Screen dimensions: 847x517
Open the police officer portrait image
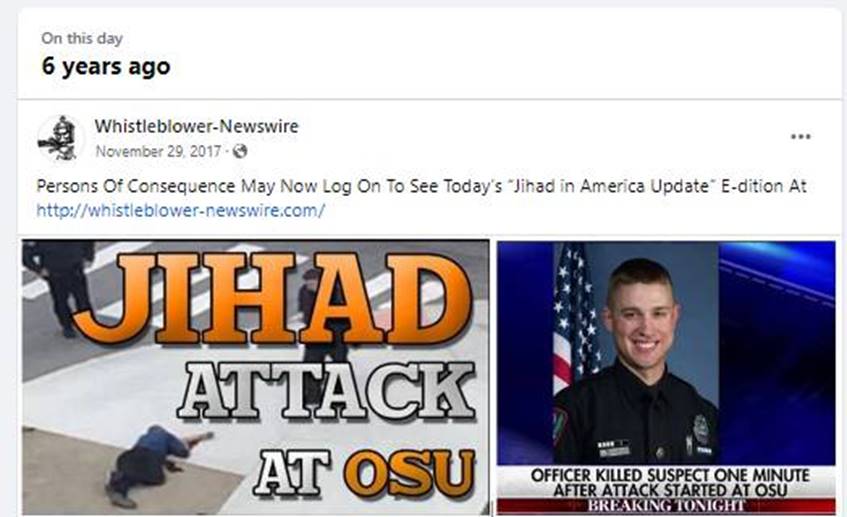click(x=666, y=377)
